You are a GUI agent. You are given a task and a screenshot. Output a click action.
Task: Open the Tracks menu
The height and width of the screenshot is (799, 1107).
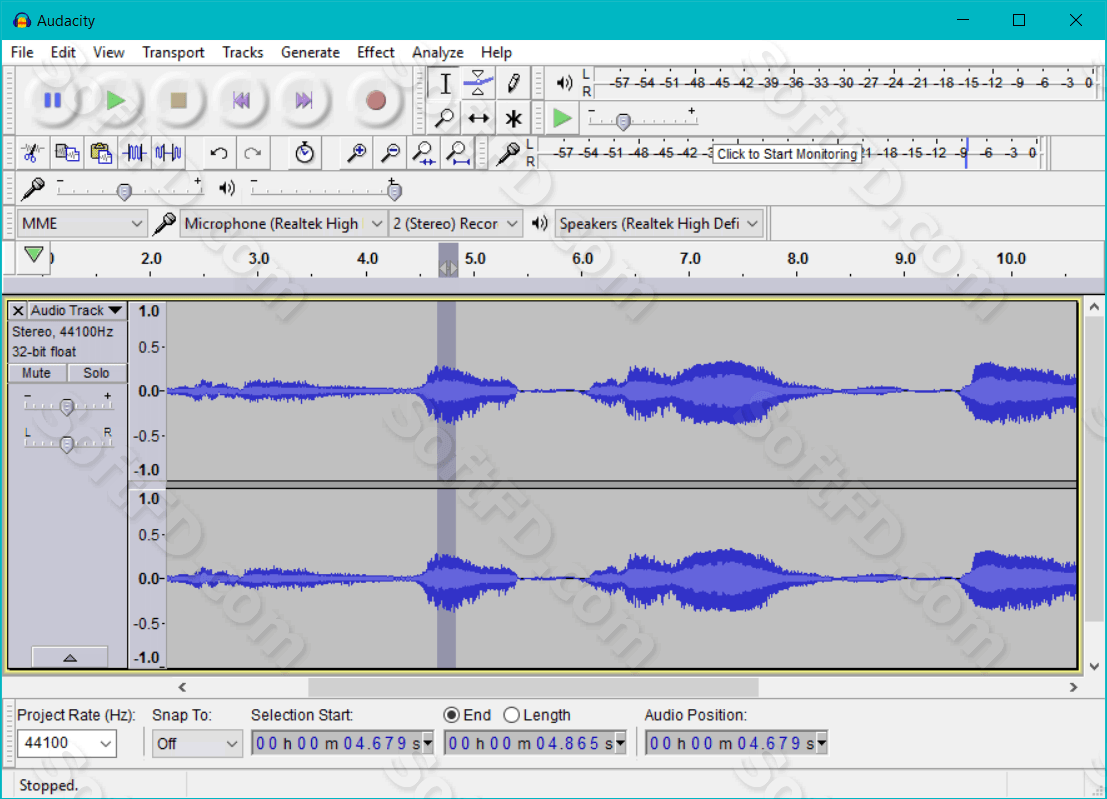pos(242,52)
